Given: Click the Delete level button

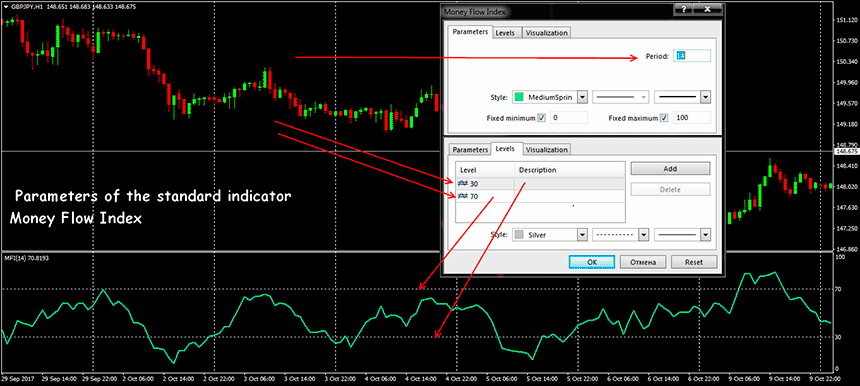Looking at the screenshot, I should (670, 190).
